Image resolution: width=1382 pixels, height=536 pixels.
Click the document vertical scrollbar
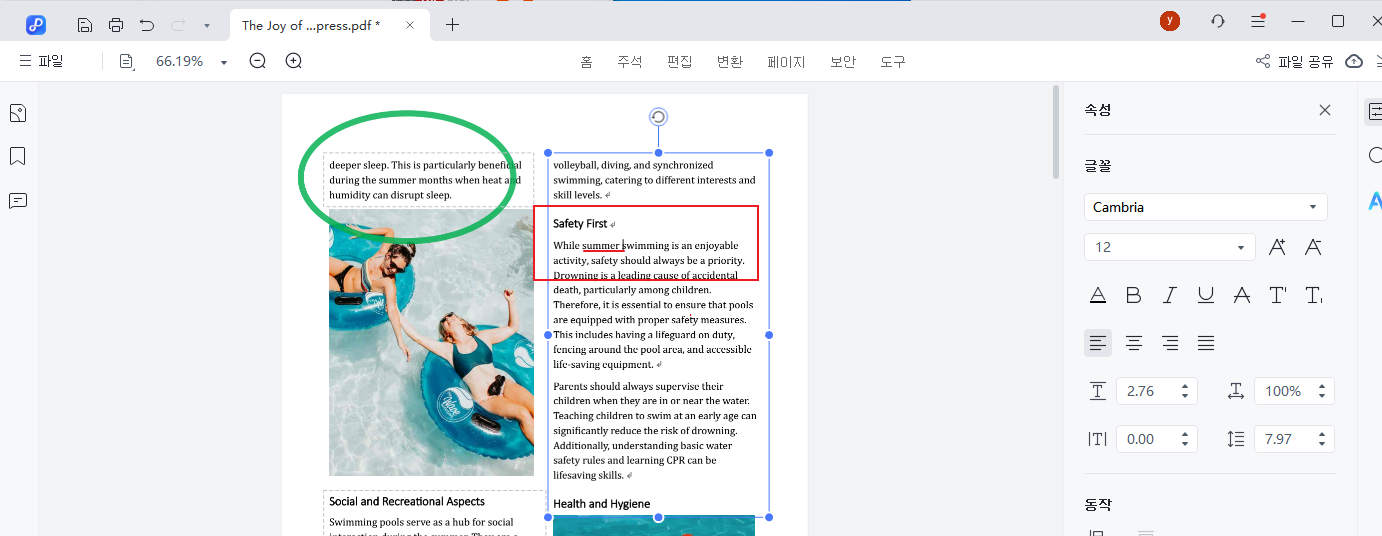pos(1056,132)
